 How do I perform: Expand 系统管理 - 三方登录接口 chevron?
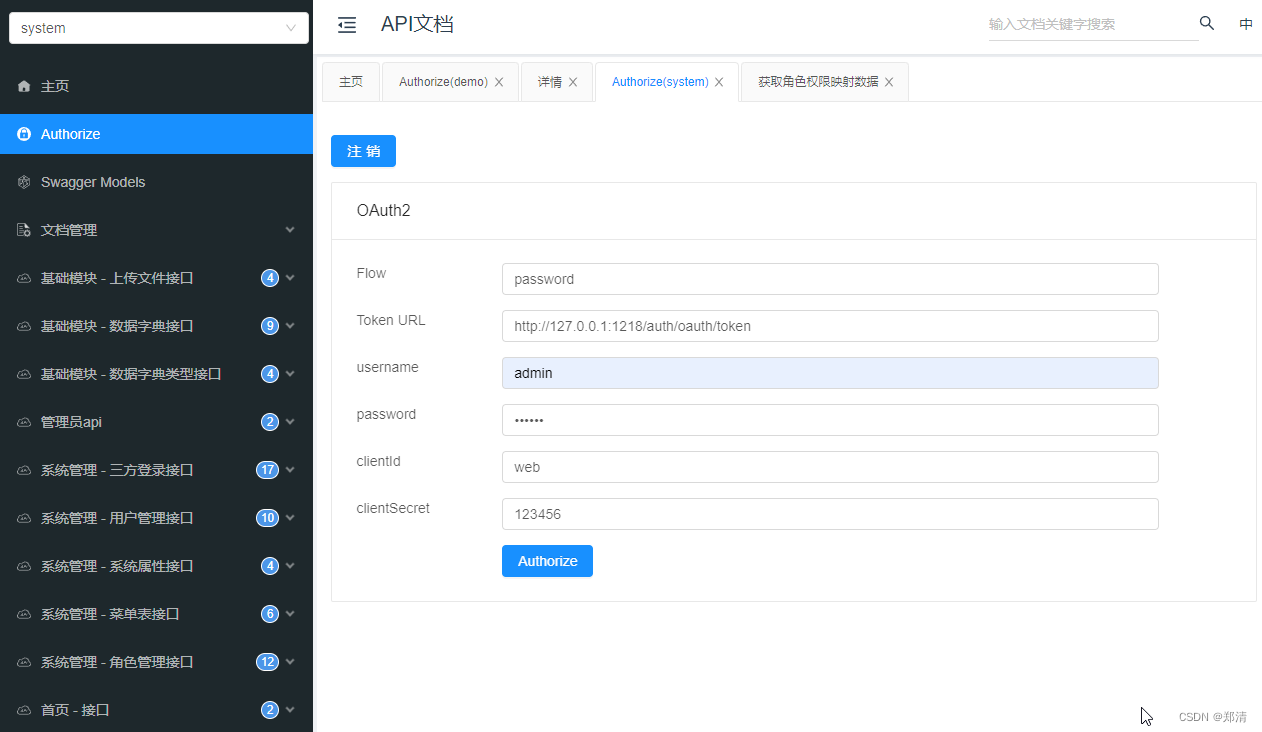coord(290,470)
